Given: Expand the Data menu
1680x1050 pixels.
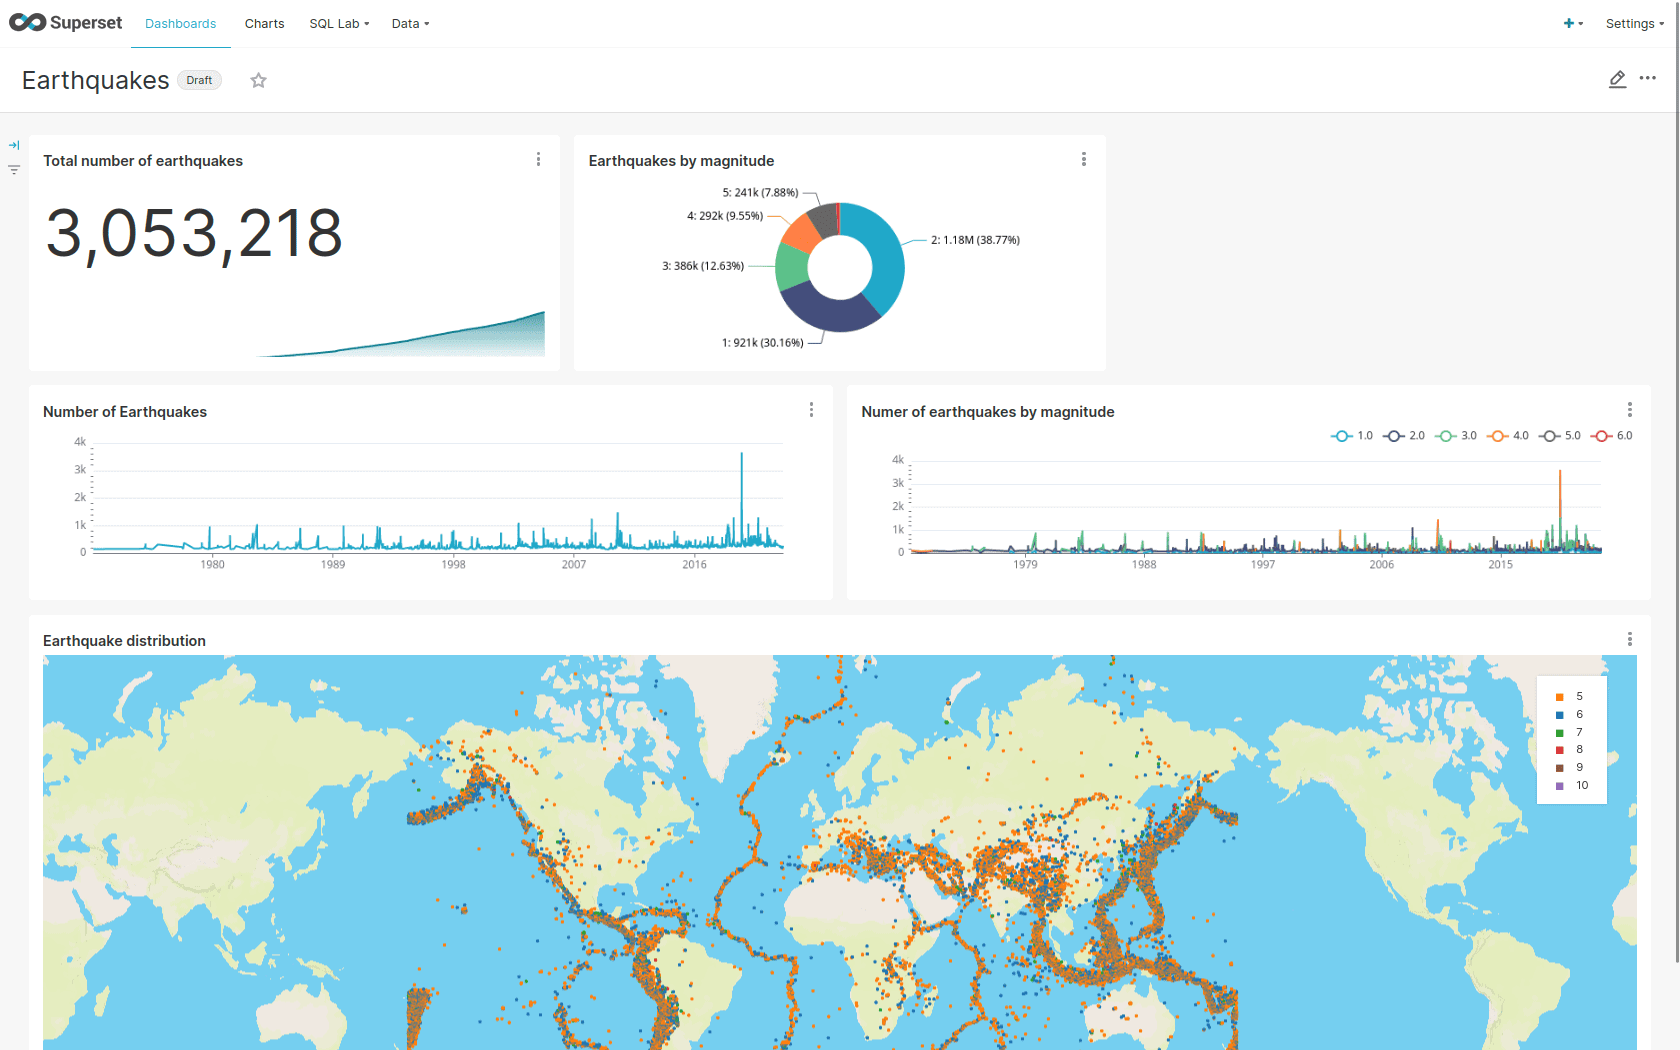Looking at the screenshot, I should pyautogui.click(x=410, y=23).
